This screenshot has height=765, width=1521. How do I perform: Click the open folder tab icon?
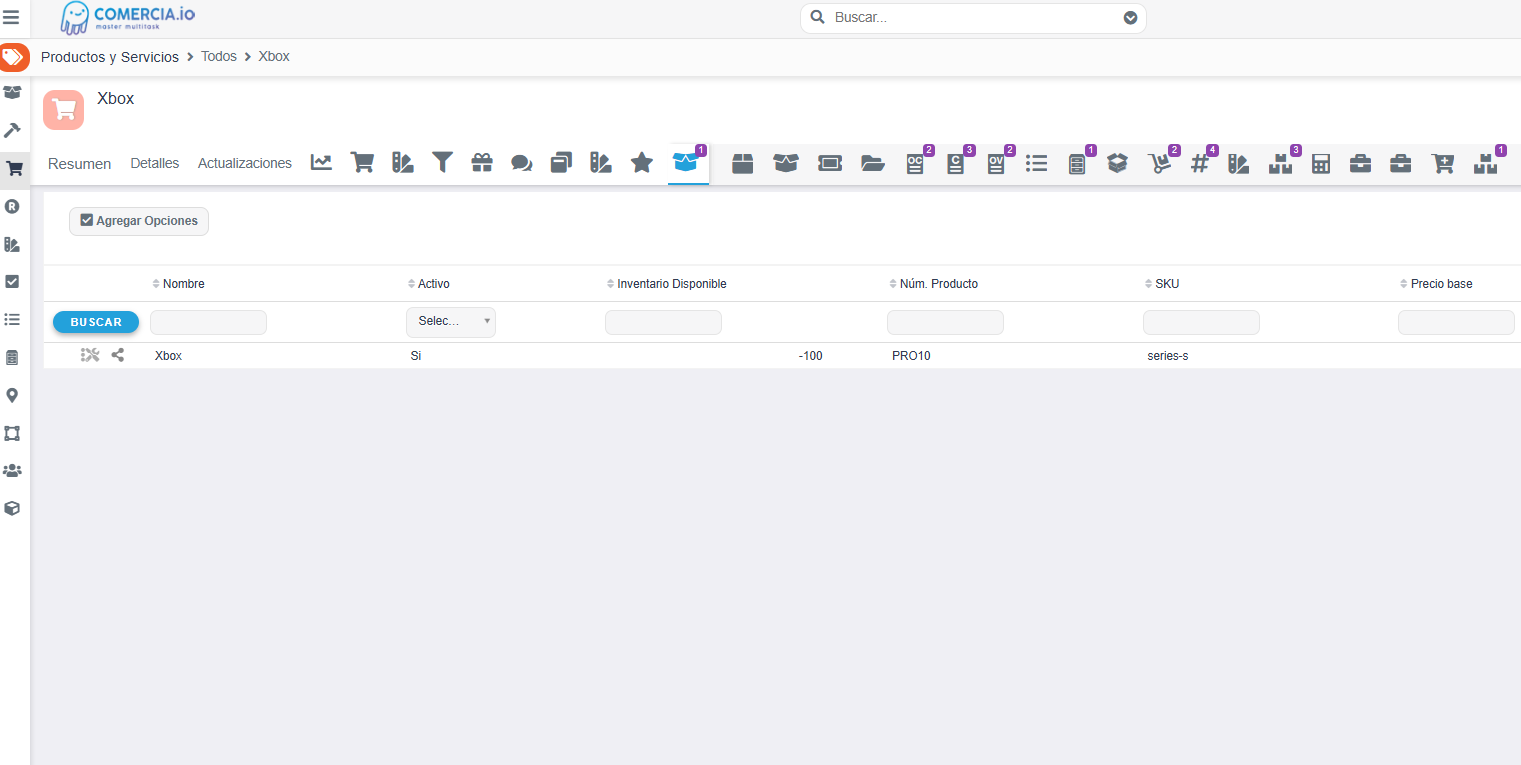[873, 163]
